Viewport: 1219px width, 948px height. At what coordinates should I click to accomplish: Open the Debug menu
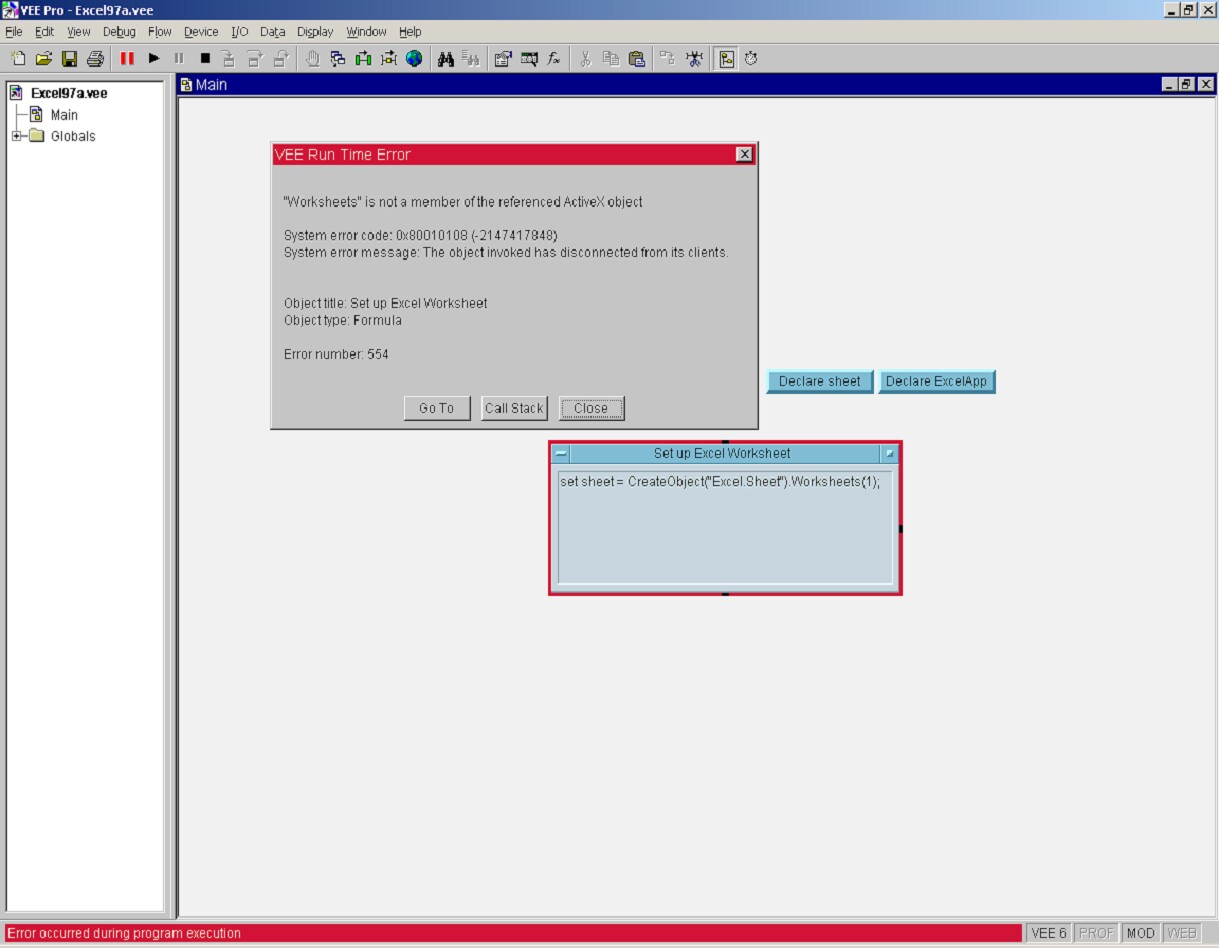coord(119,32)
